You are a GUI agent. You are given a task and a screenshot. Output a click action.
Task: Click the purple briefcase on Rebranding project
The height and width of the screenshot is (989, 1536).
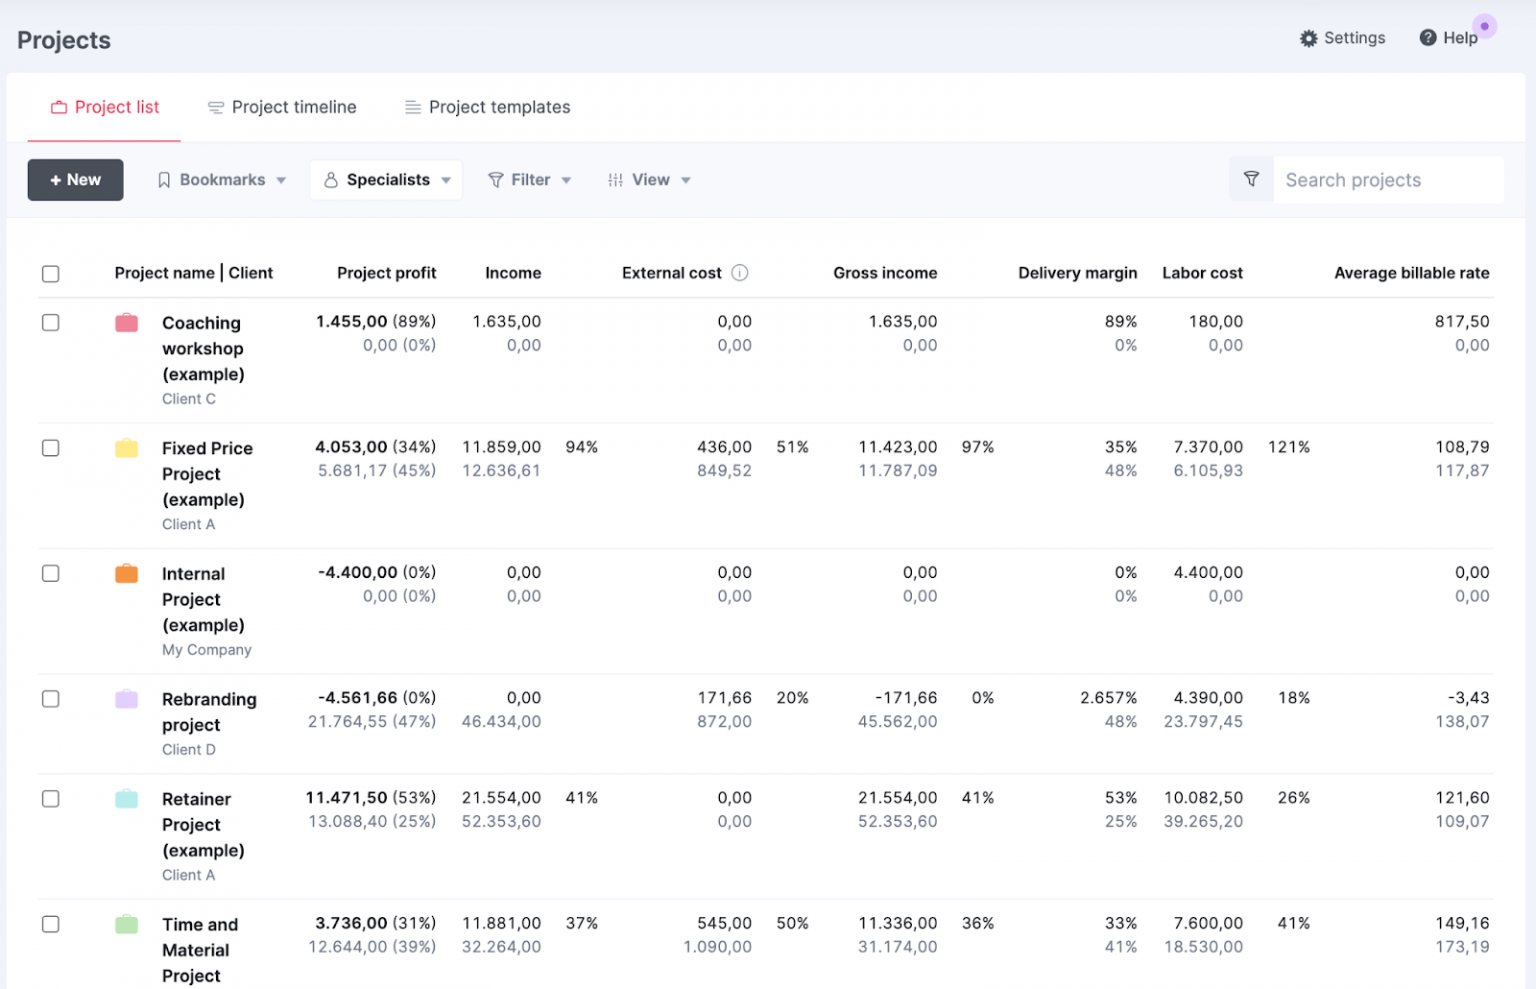(126, 699)
